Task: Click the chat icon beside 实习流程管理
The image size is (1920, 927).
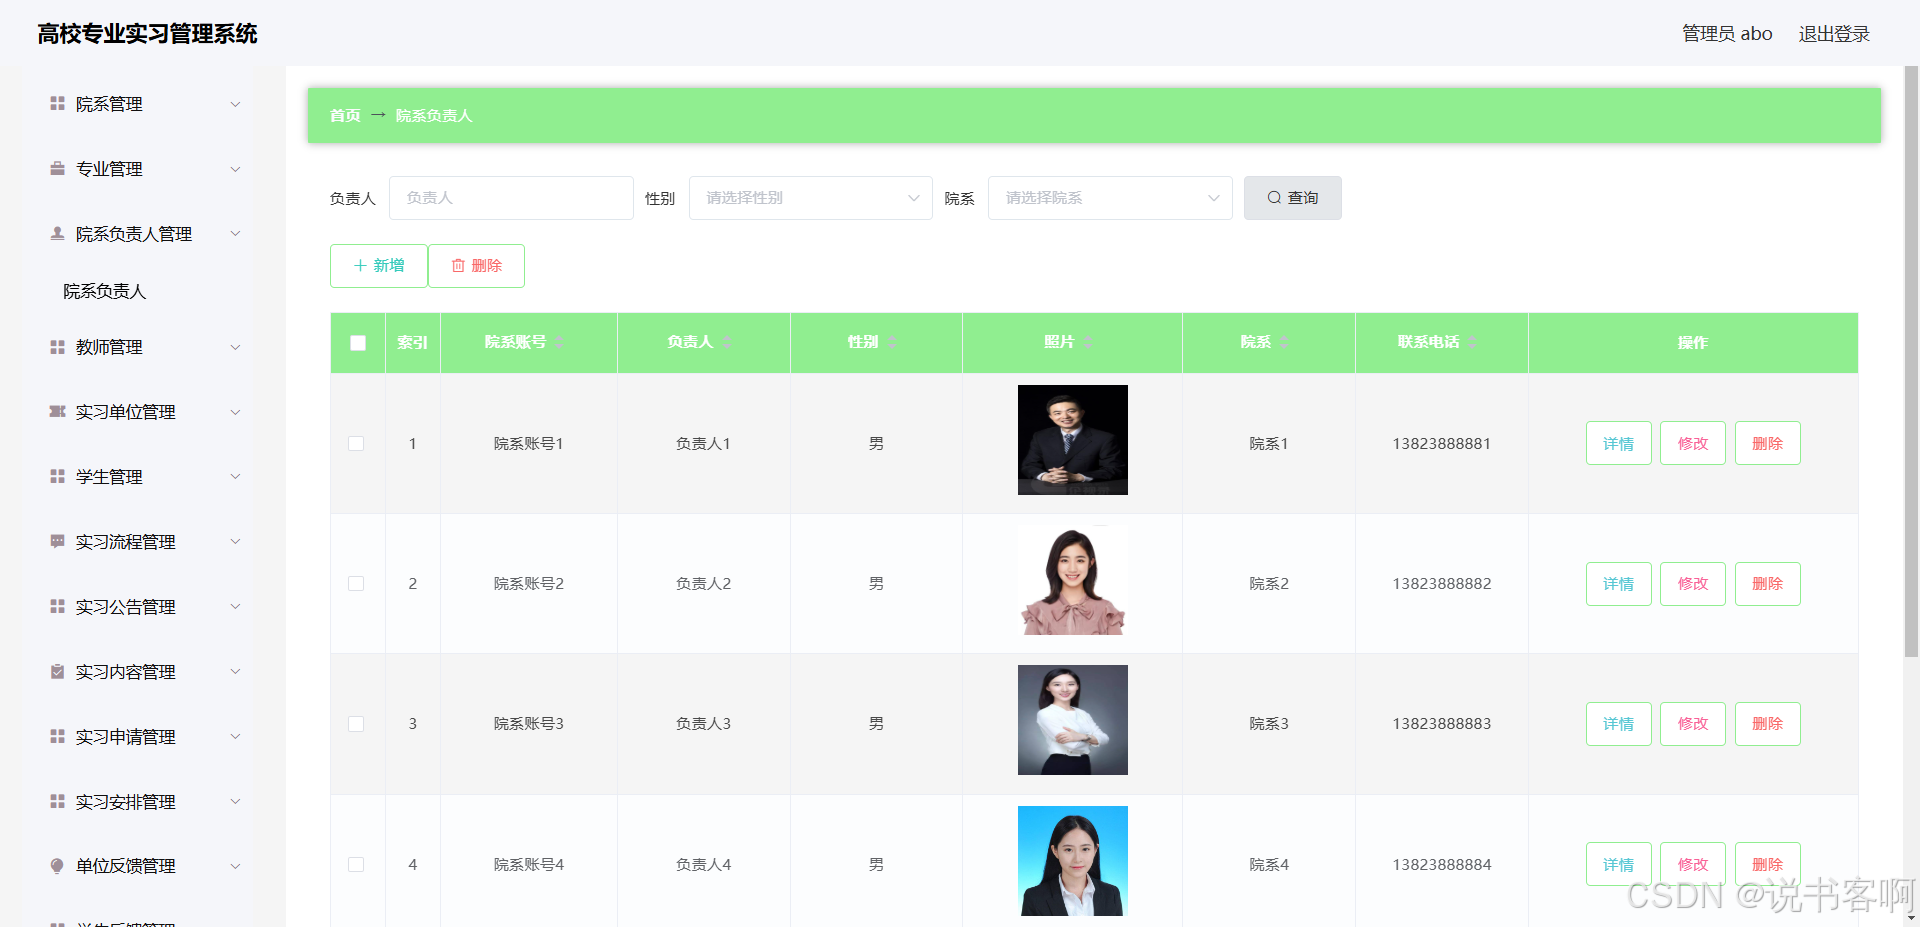Action: 57,542
